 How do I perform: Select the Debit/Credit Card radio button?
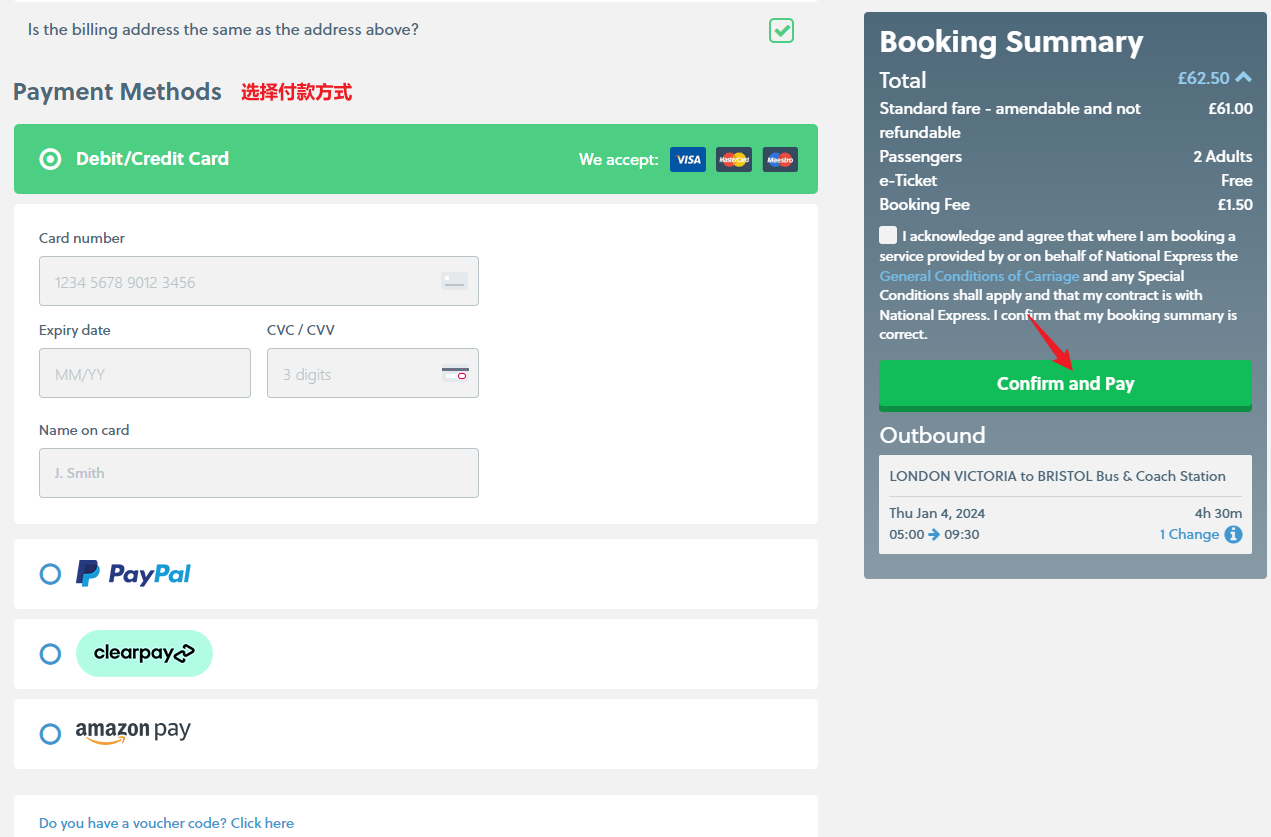coord(50,159)
